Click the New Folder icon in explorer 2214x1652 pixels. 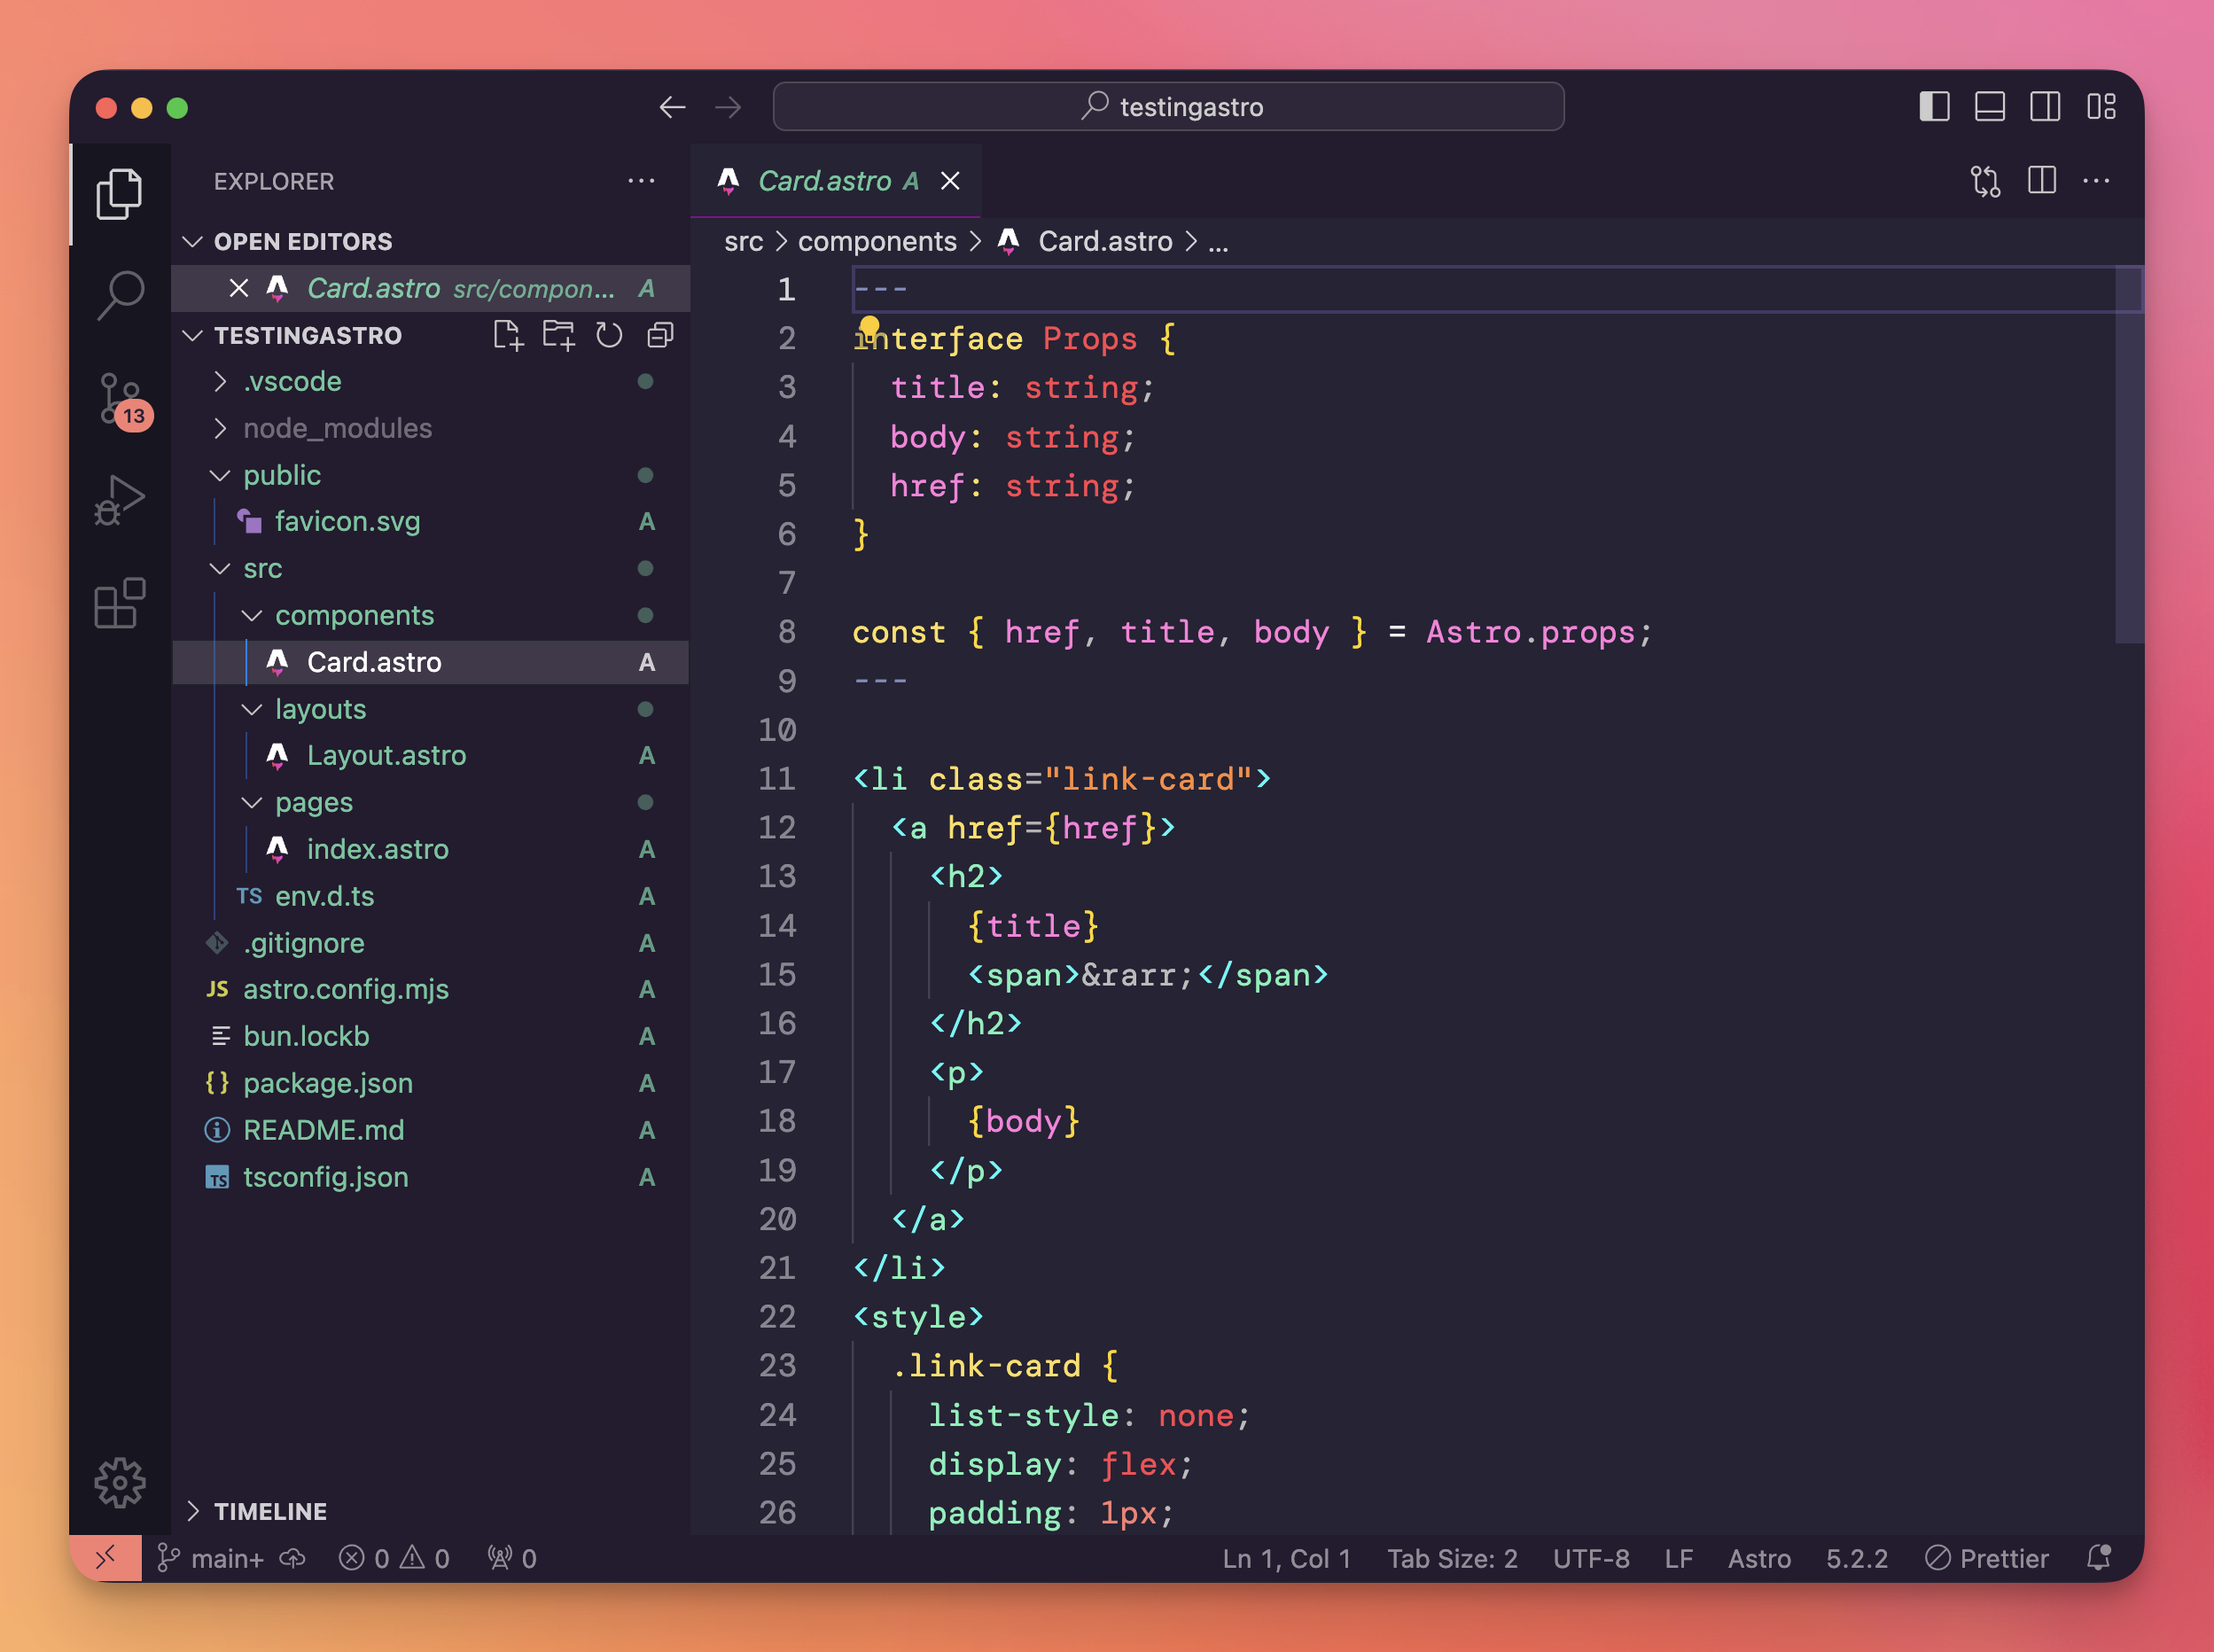coord(558,336)
